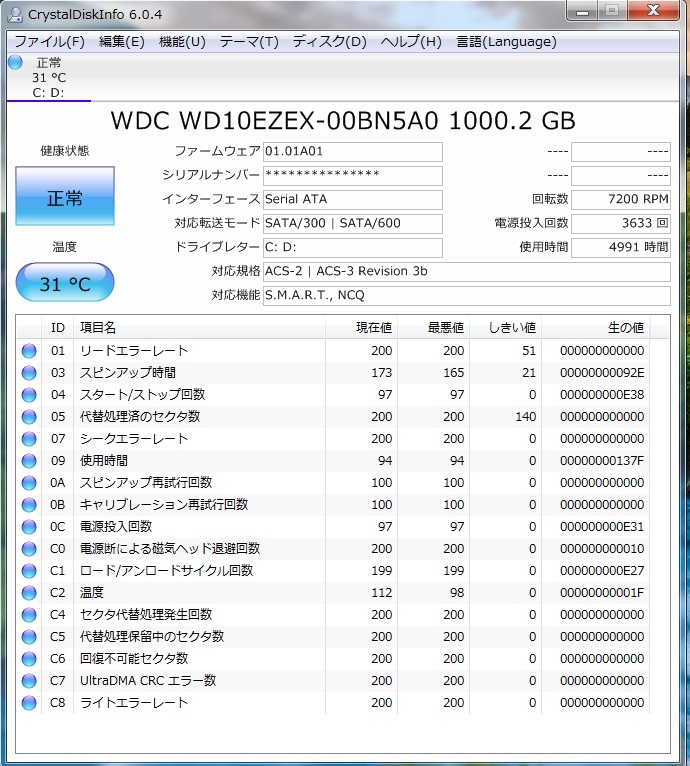Screen dimensions: 690x766
Task: Click the Serial ATA interface field
Action: tap(353, 199)
